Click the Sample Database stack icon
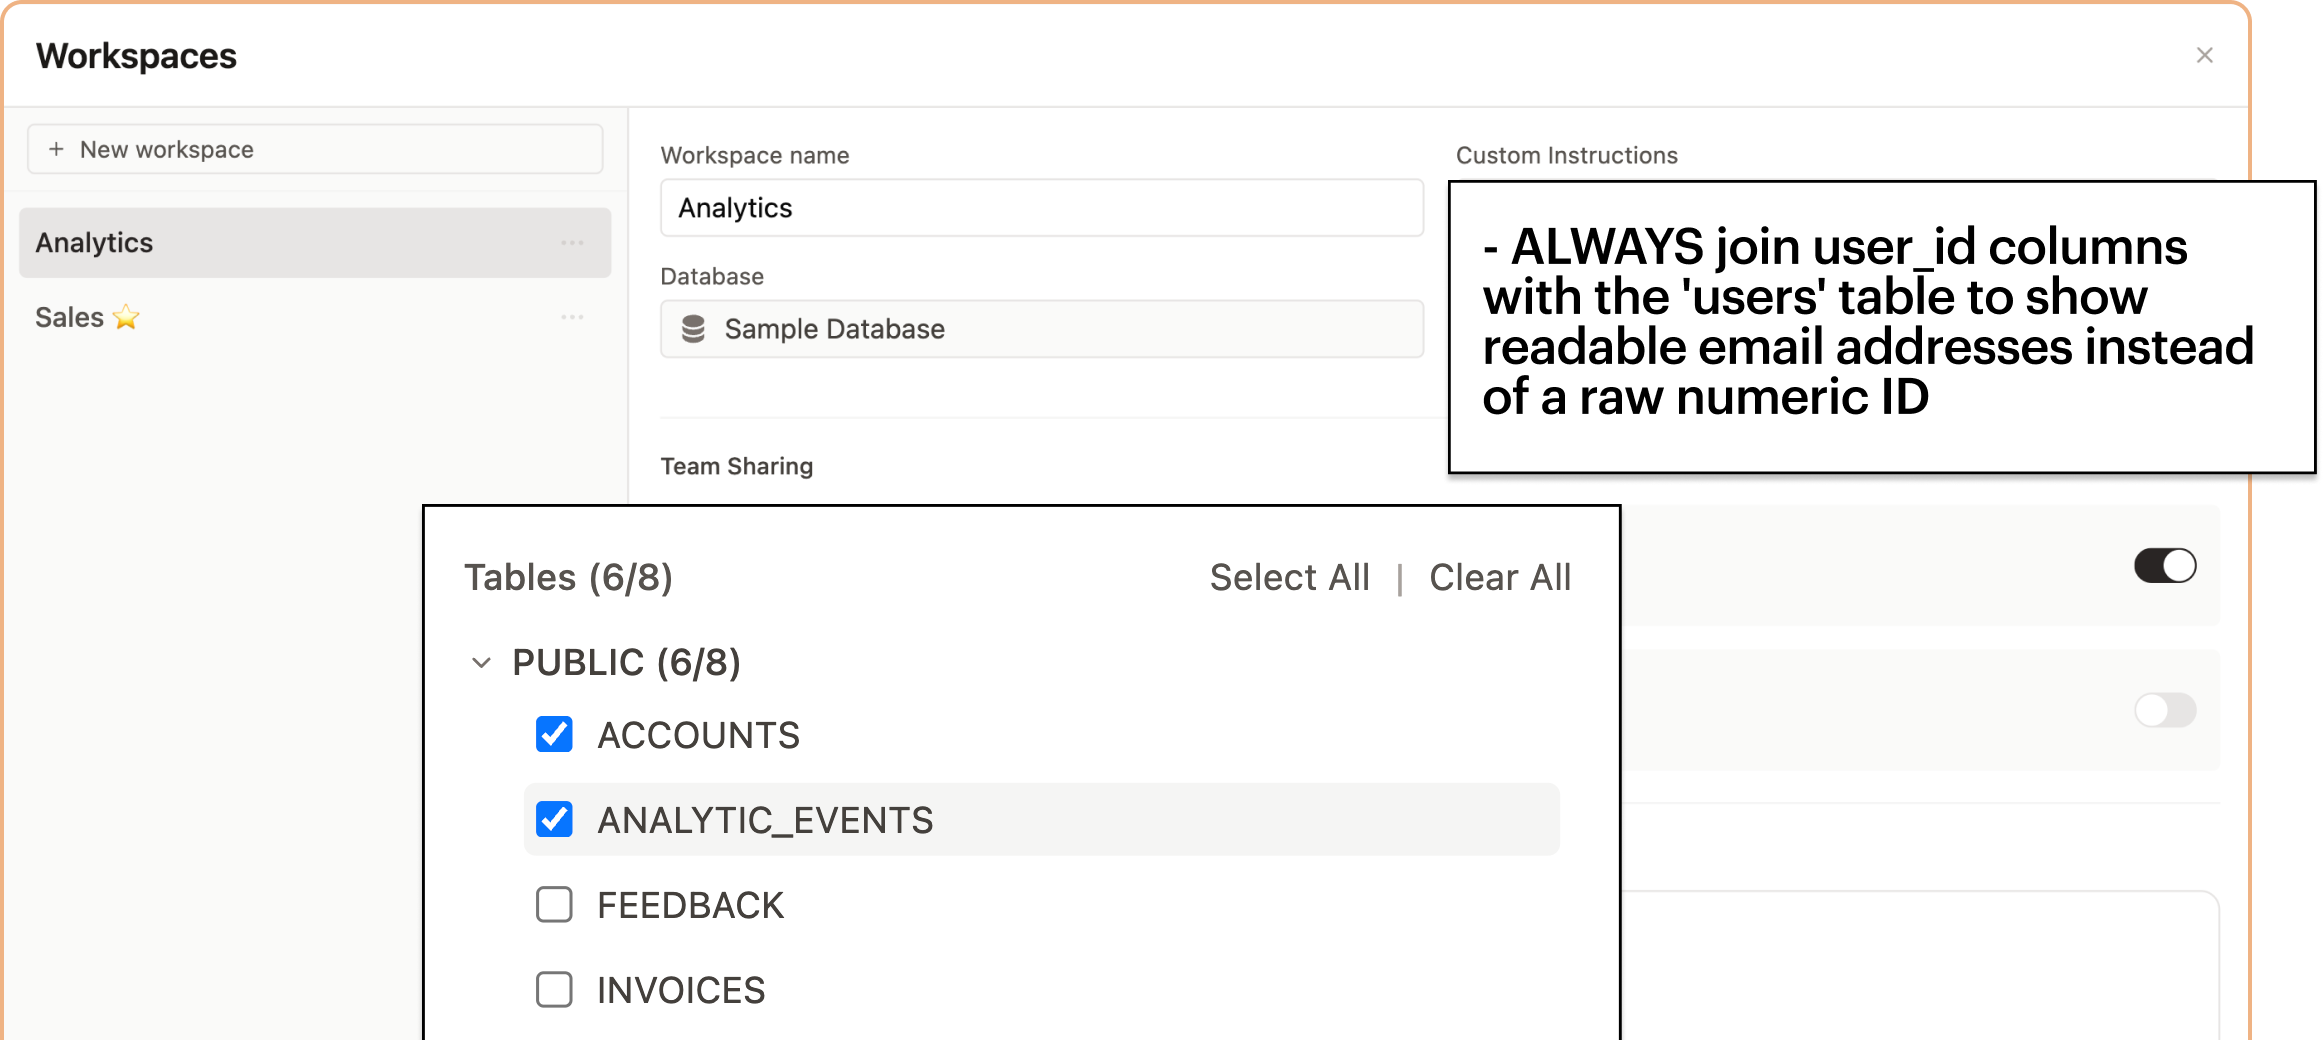Image resolution: width=2323 pixels, height=1040 pixels. (693, 329)
